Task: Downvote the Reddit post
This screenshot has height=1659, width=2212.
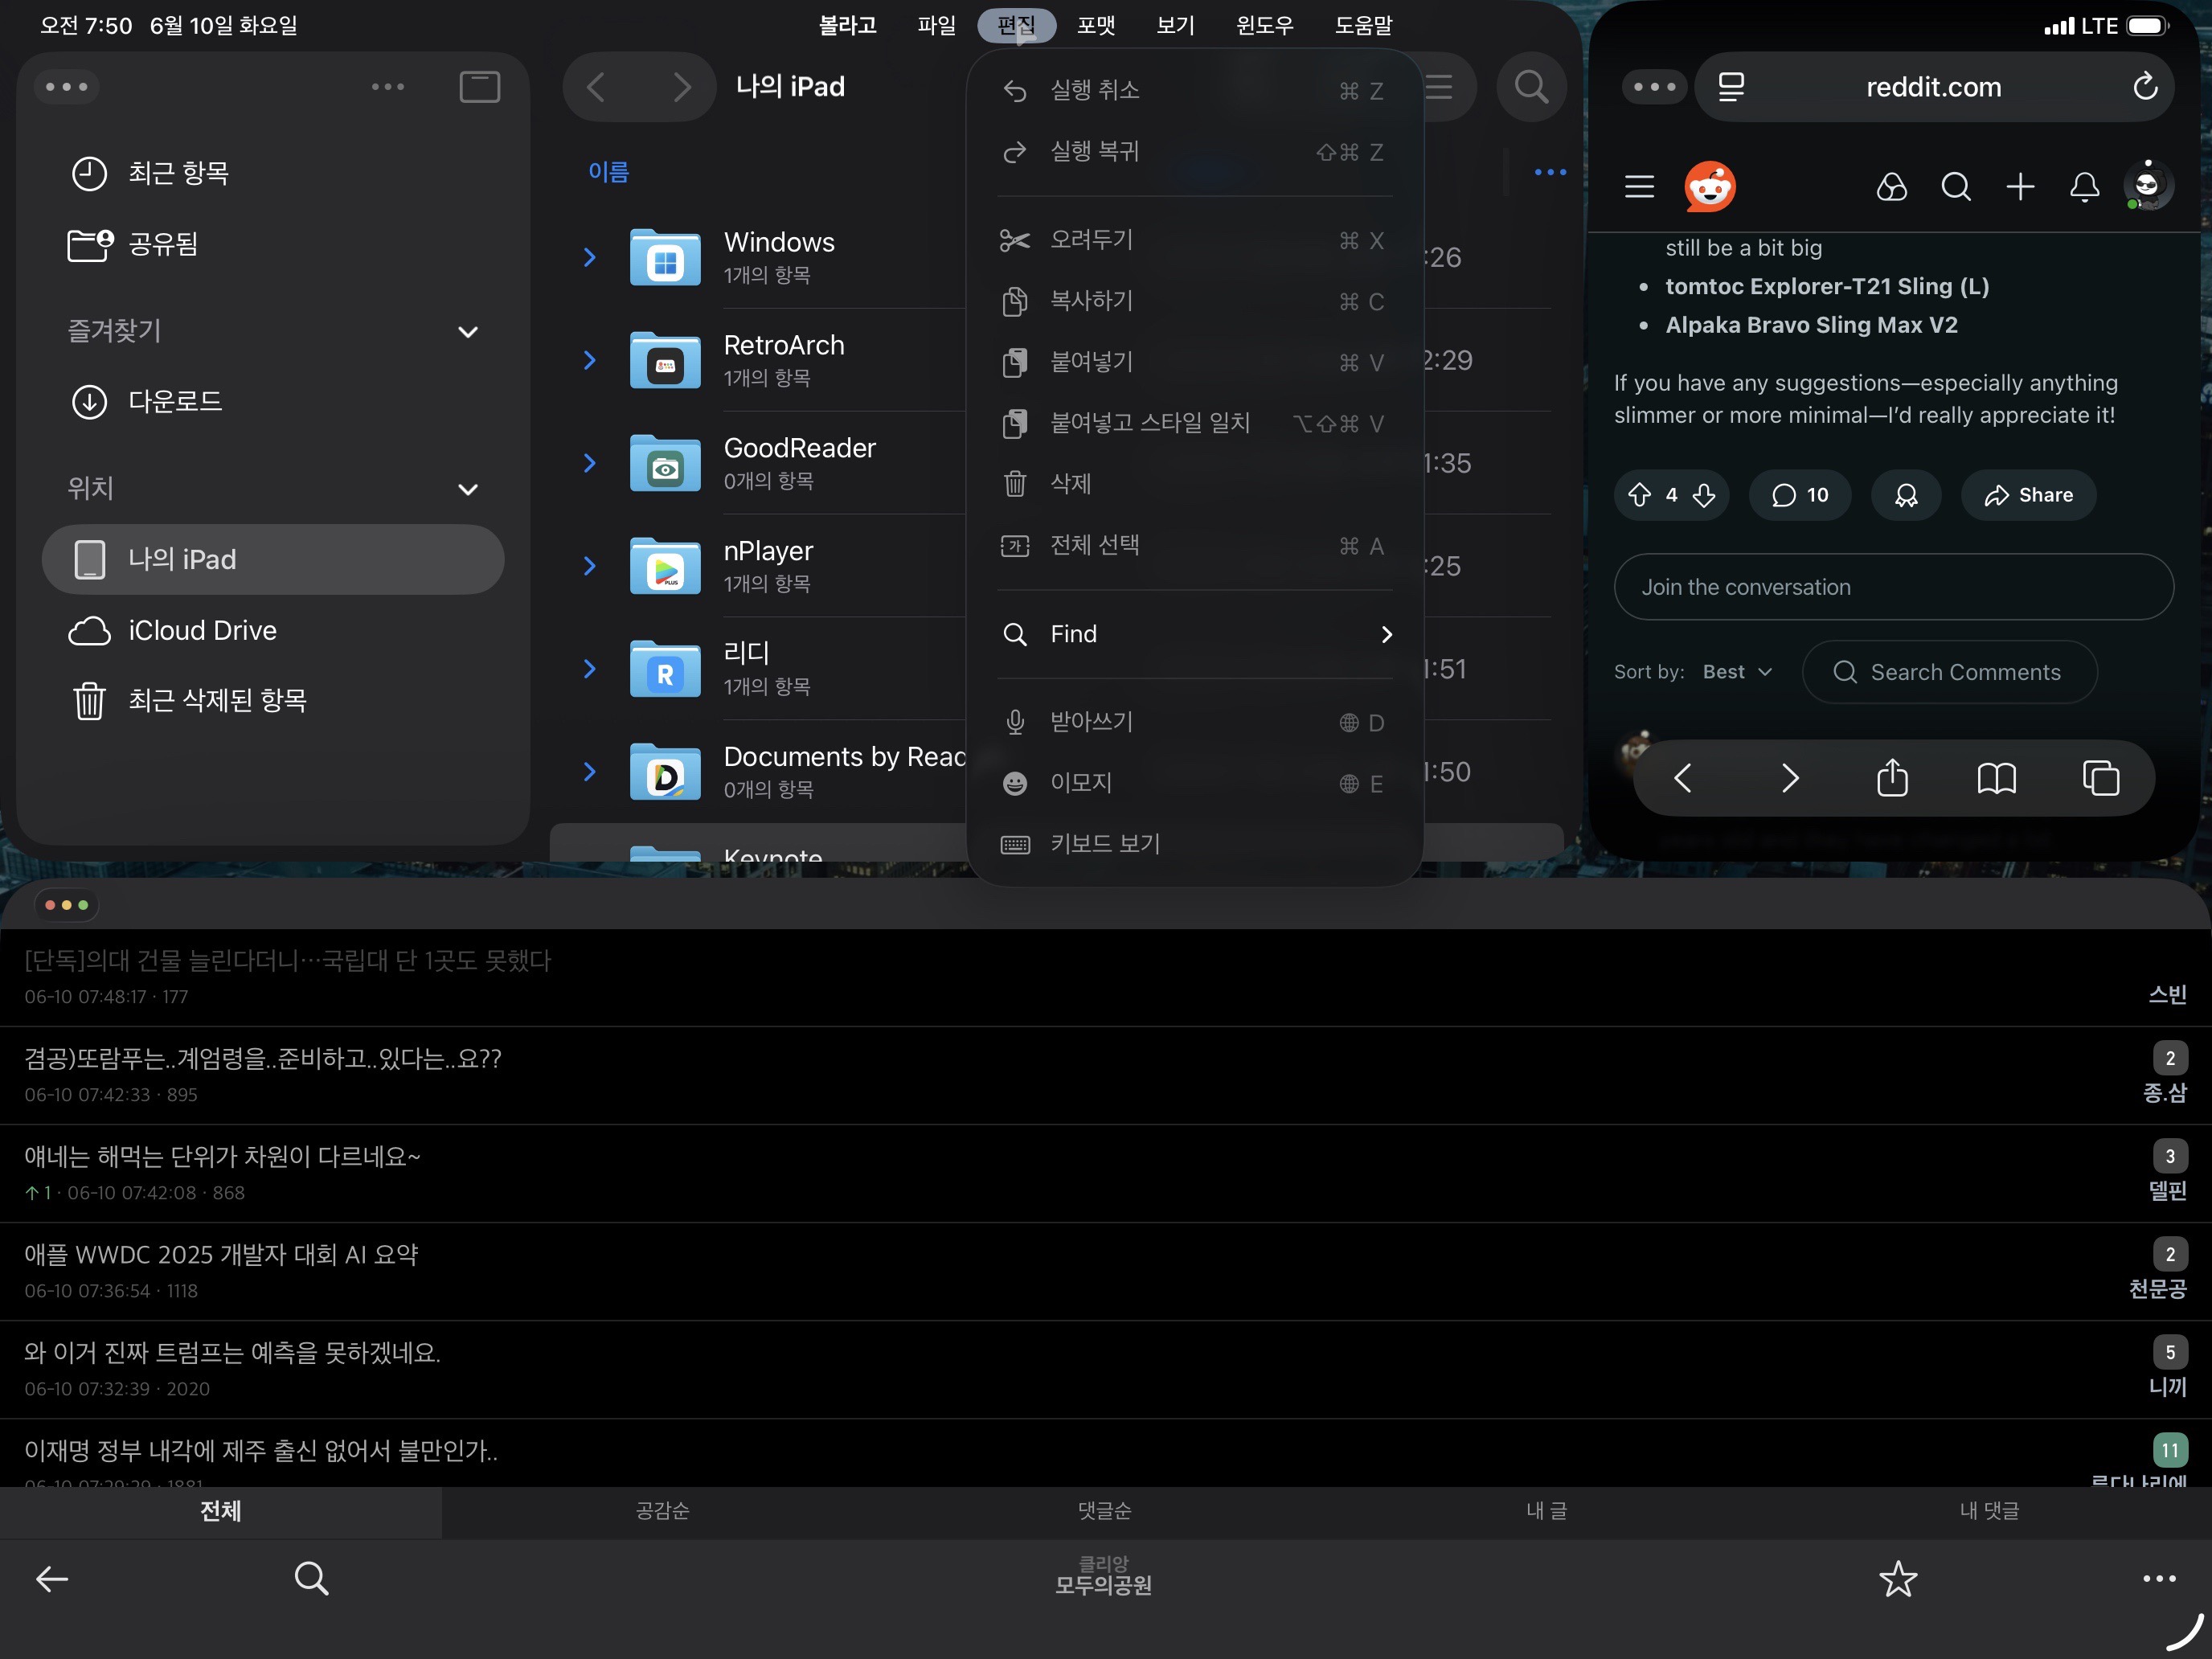Action: pyautogui.click(x=1704, y=495)
